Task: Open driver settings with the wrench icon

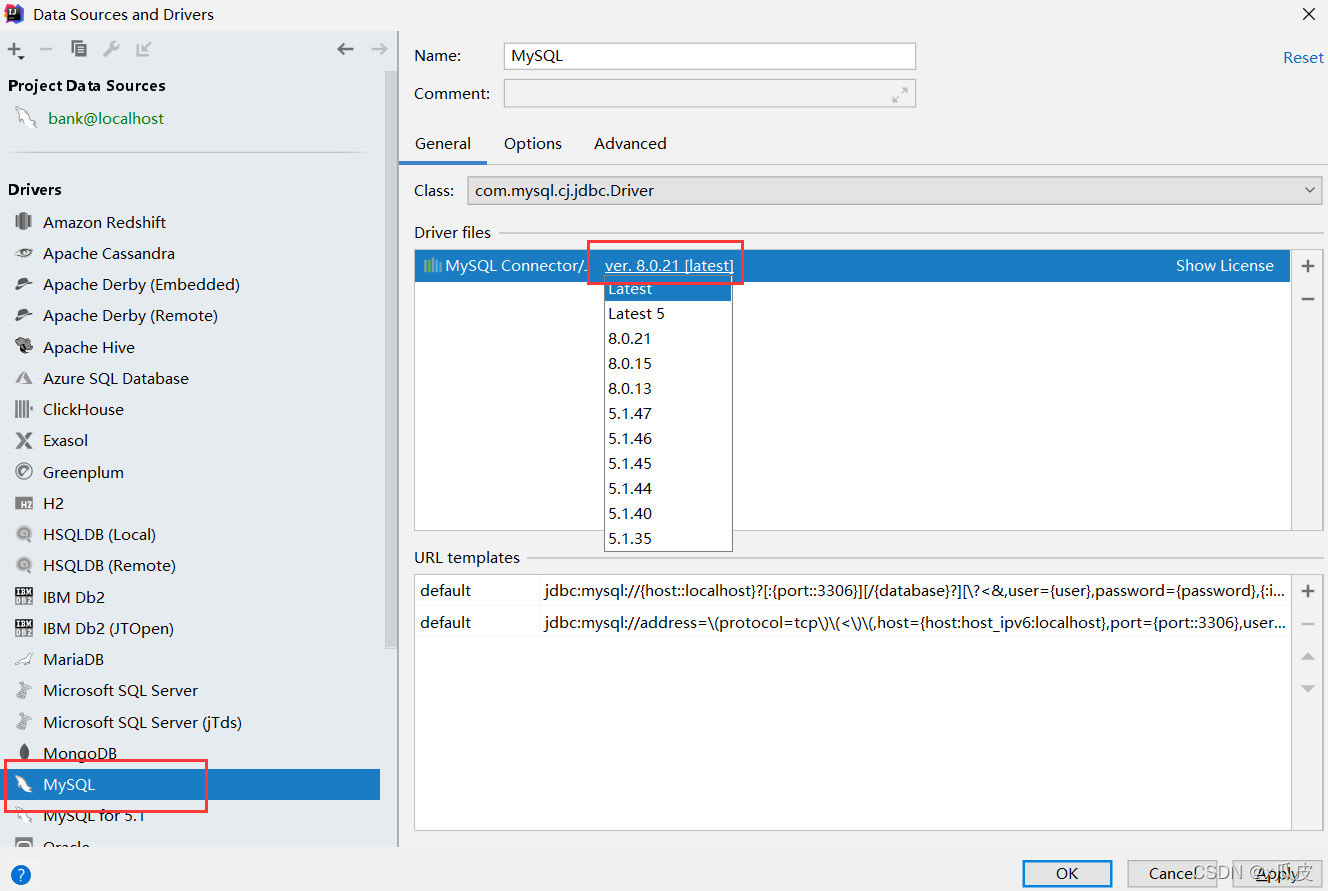Action: 111,48
